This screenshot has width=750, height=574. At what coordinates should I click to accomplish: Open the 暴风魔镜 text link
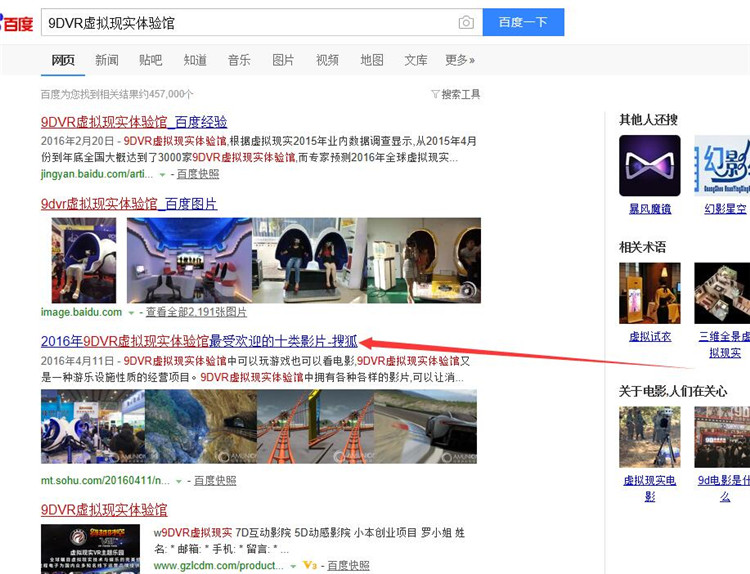(650, 209)
